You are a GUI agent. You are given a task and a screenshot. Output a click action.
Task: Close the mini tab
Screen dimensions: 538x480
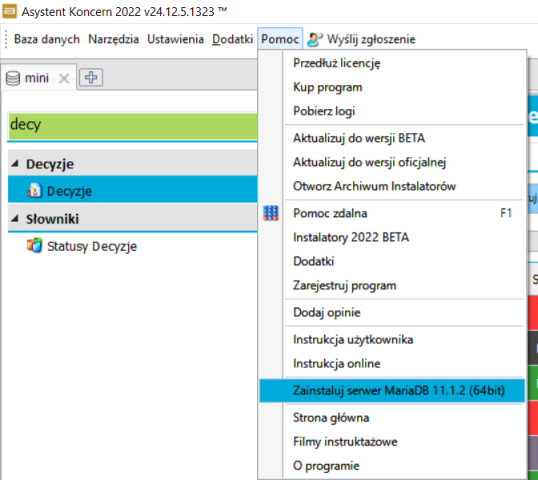pos(64,79)
